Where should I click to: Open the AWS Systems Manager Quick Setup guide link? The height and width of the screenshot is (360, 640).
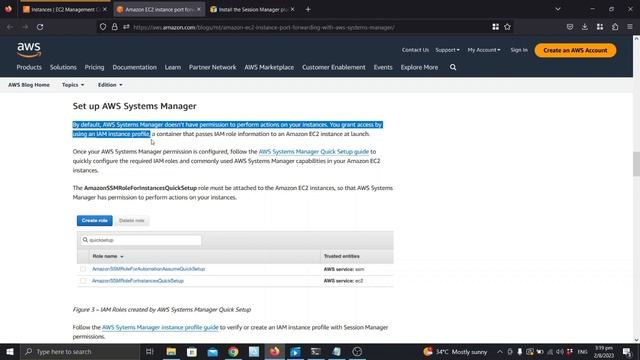coord(313,151)
